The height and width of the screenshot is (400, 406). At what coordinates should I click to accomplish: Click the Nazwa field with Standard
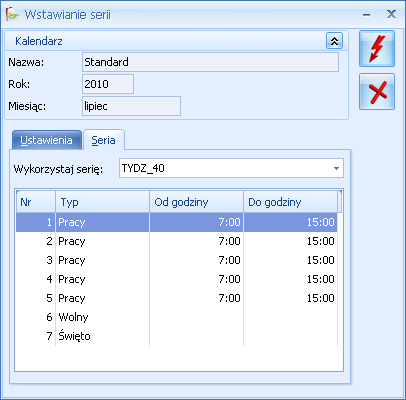point(210,62)
